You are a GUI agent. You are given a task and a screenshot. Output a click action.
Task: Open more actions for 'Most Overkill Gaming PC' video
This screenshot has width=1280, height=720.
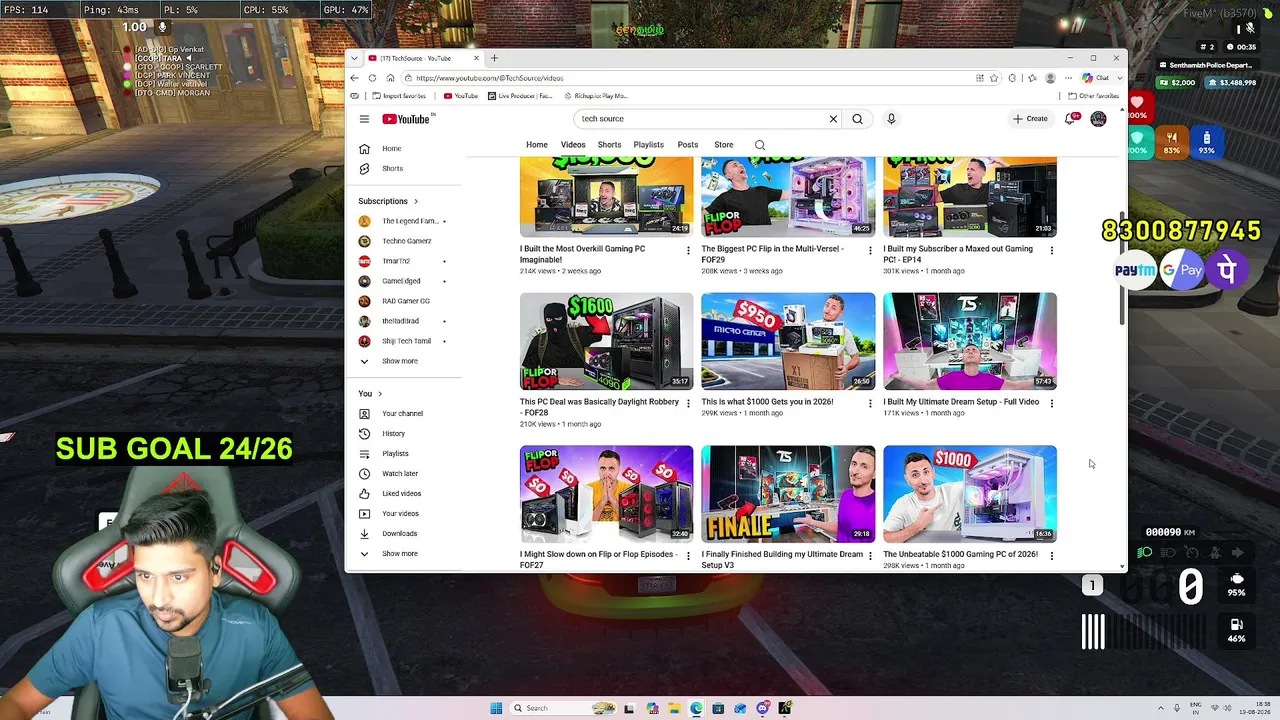pos(688,250)
